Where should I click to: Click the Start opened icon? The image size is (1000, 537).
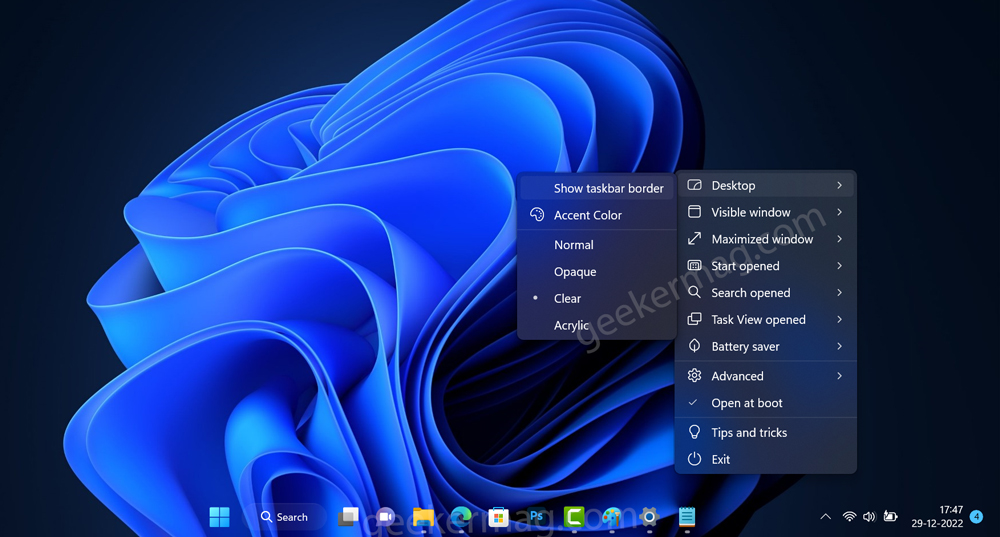tap(695, 265)
